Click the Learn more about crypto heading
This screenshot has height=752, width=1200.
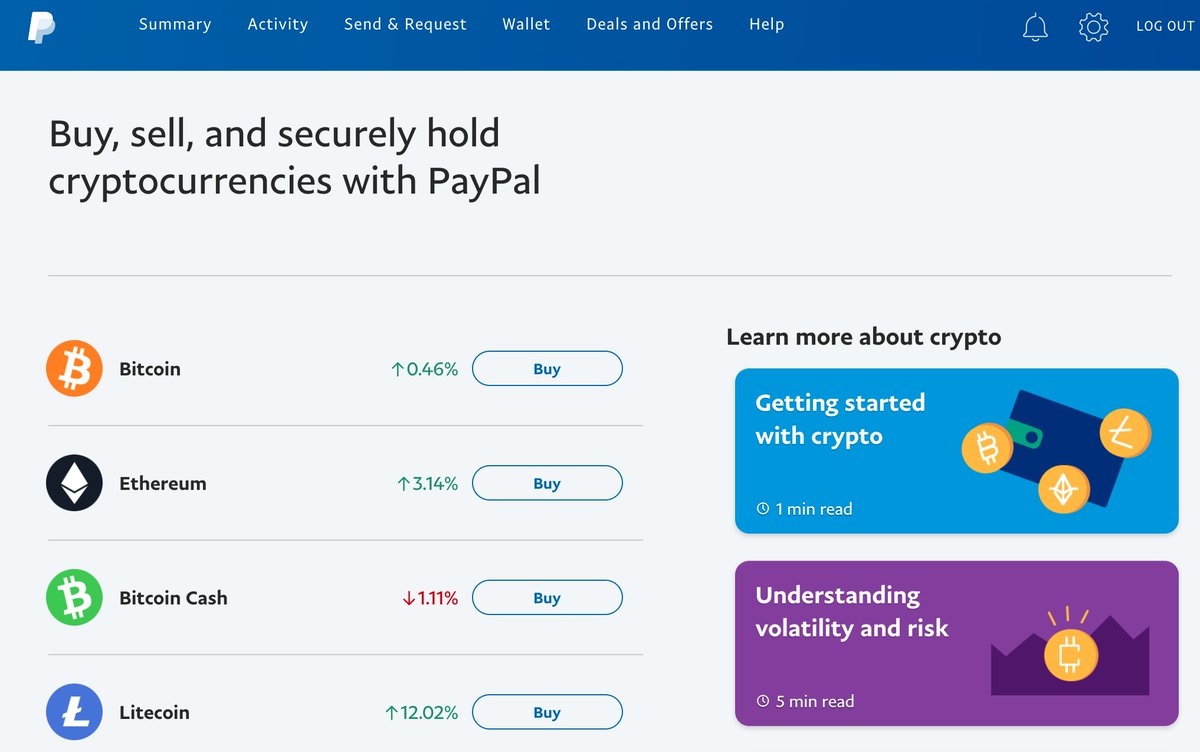pos(864,337)
